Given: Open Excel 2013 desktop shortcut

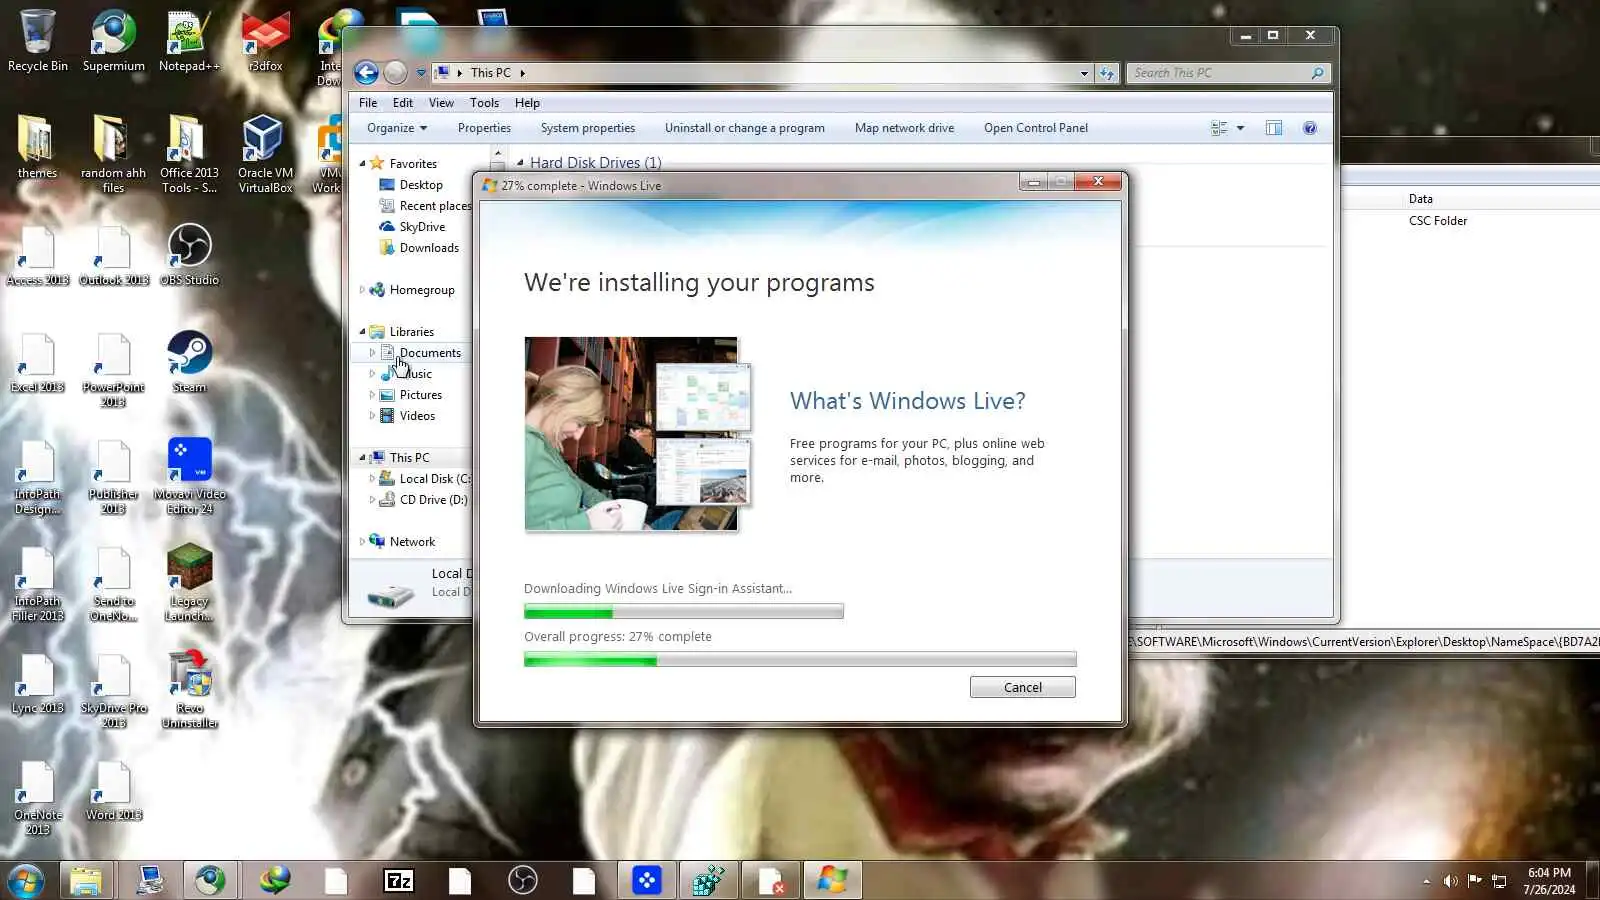Looking at the screenshot, I should click(x=37, y=361).
